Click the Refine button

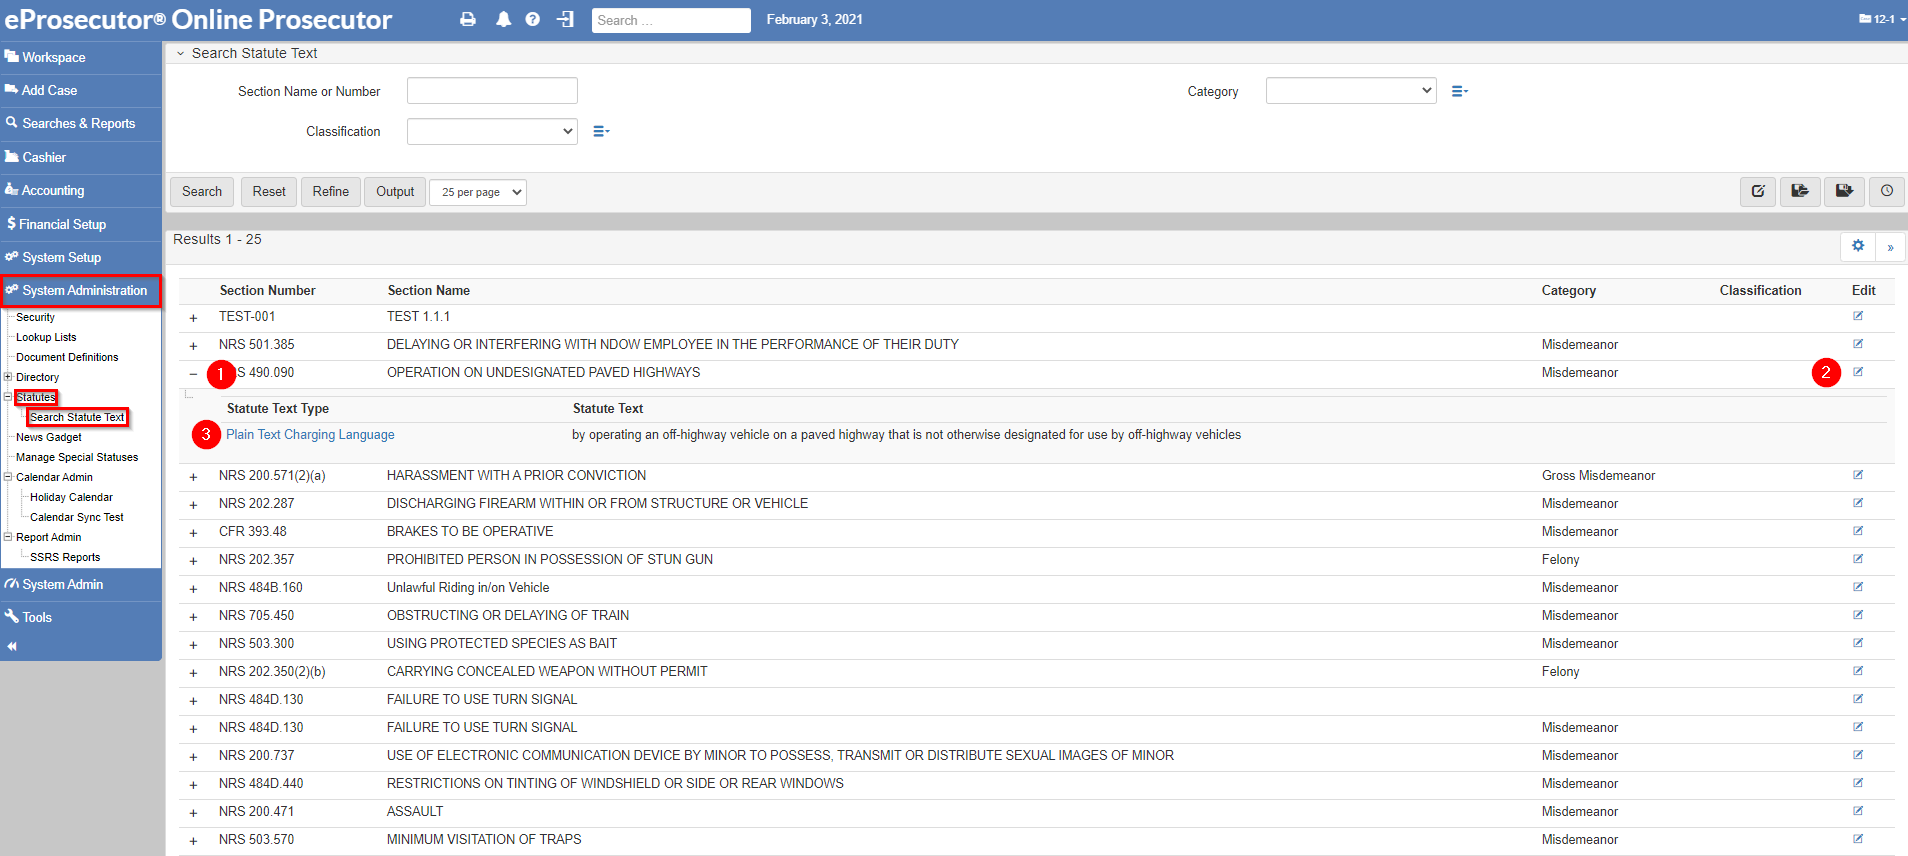click(x=331, y=191)
